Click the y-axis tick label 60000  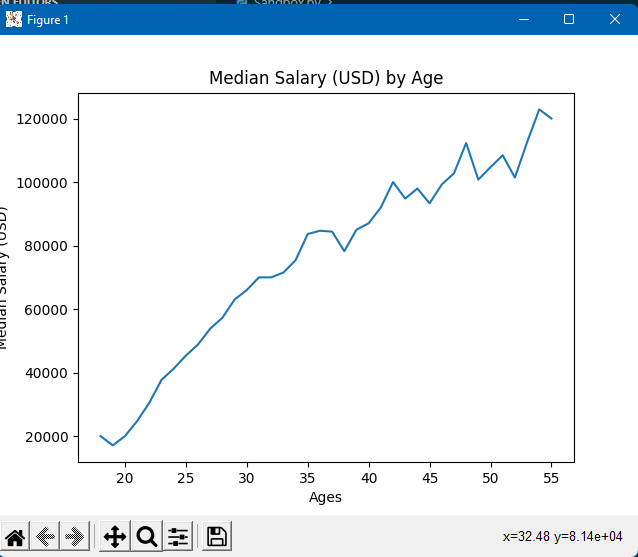coord(46,310)
